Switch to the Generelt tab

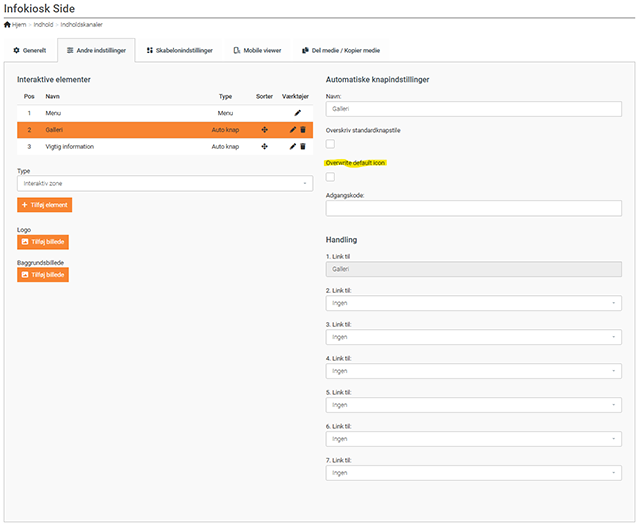[x=30, y=50]
